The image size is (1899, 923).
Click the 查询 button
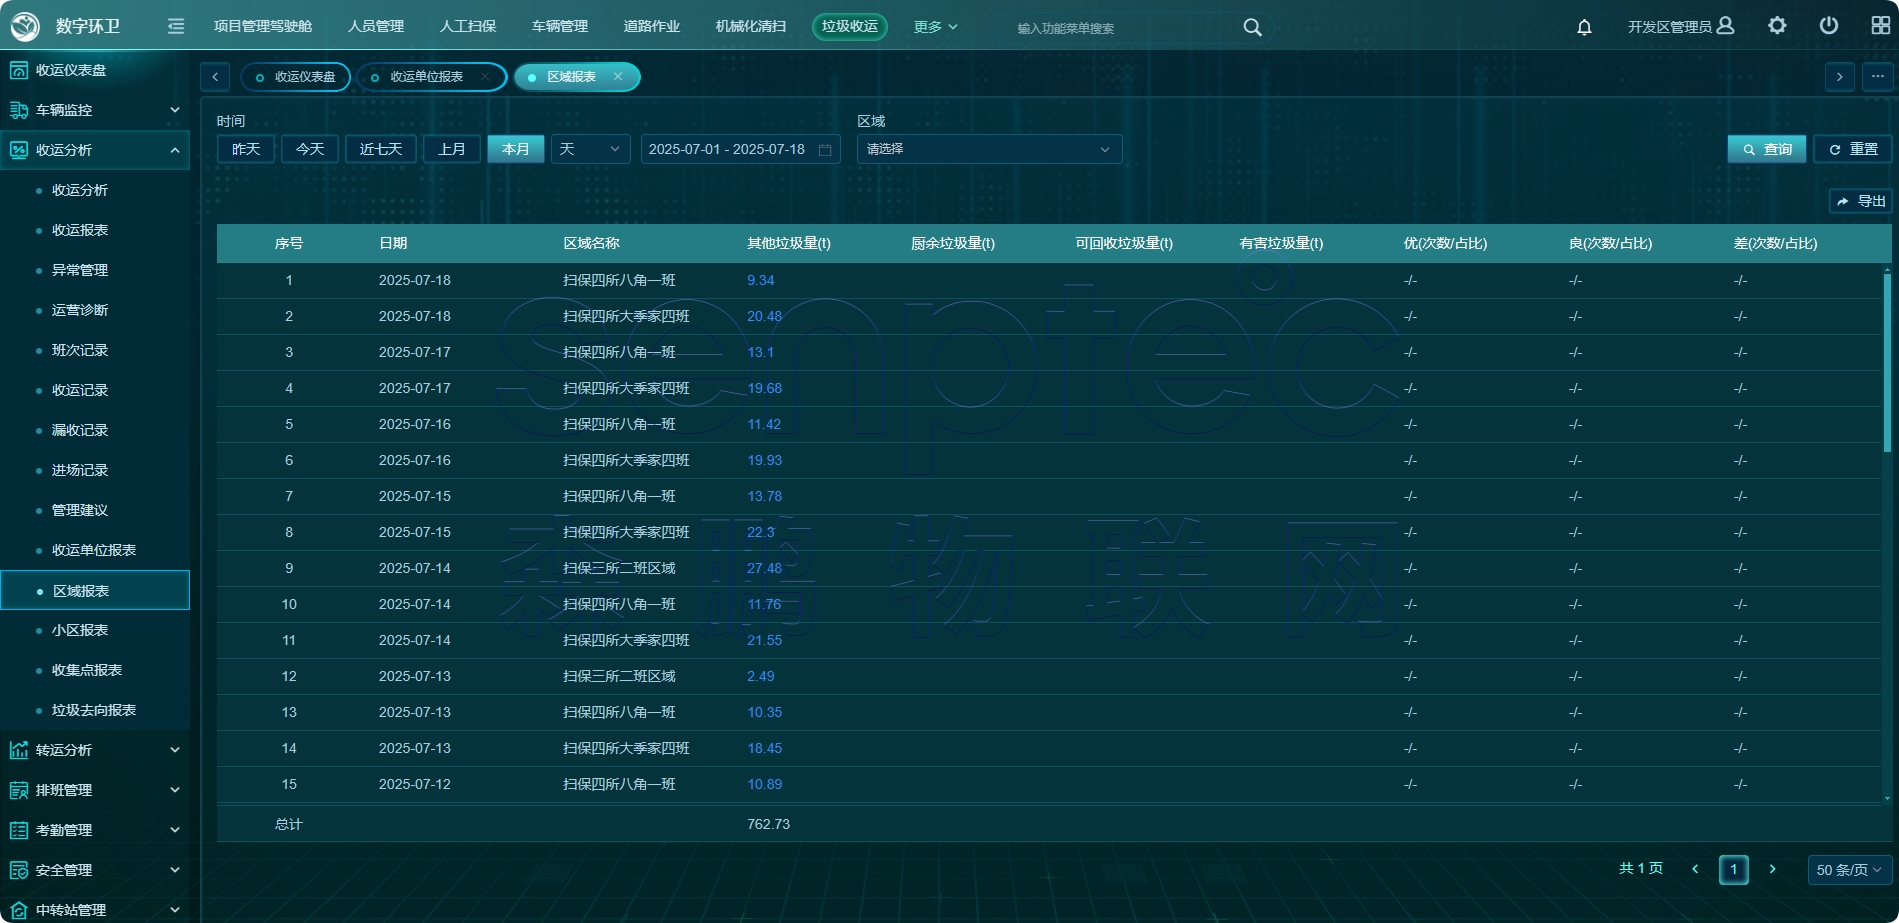click(x=1766, y=149)
